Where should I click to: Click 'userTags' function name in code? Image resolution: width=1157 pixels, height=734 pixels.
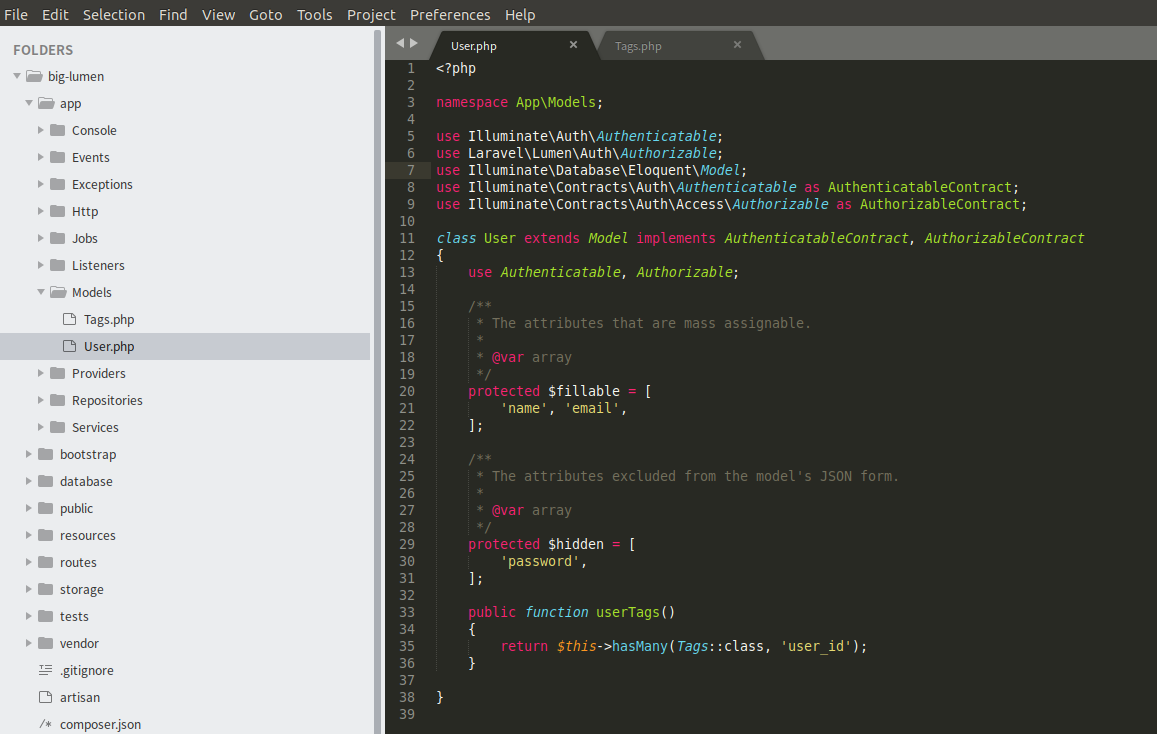[628, 612]
